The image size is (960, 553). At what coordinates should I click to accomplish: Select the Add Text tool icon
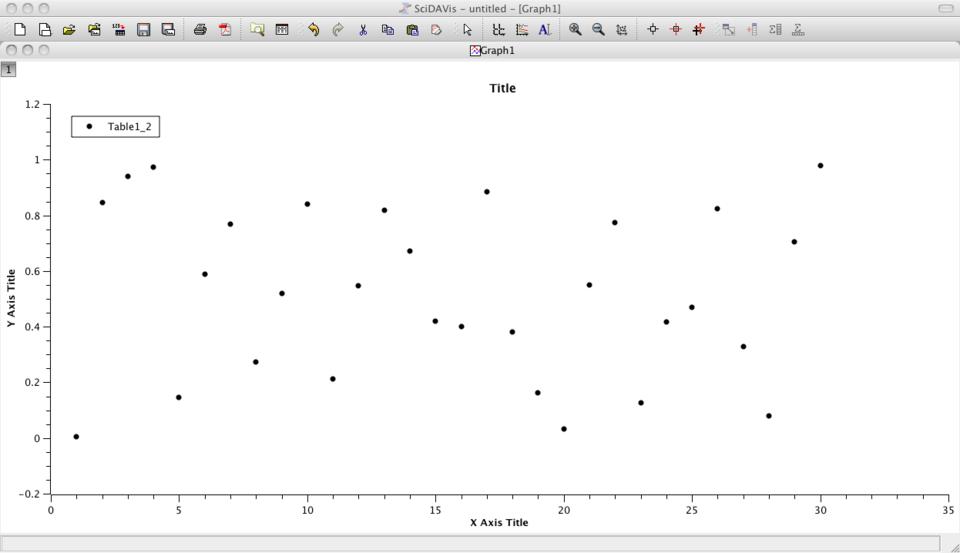[x=544, y=30]
